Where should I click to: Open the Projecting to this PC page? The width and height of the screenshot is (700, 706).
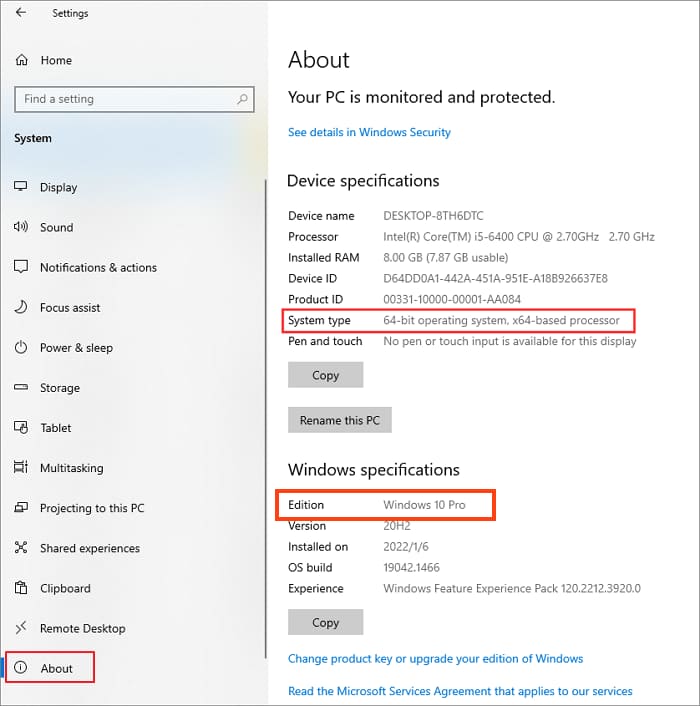[91, 508]
